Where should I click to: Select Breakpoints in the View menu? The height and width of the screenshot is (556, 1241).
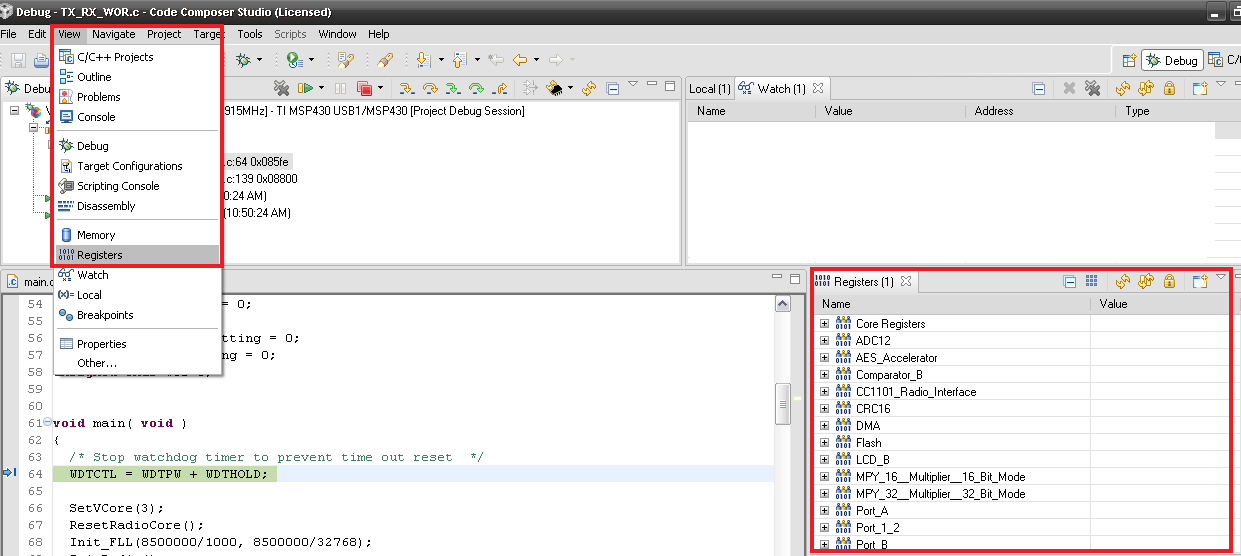click(104, 315)
